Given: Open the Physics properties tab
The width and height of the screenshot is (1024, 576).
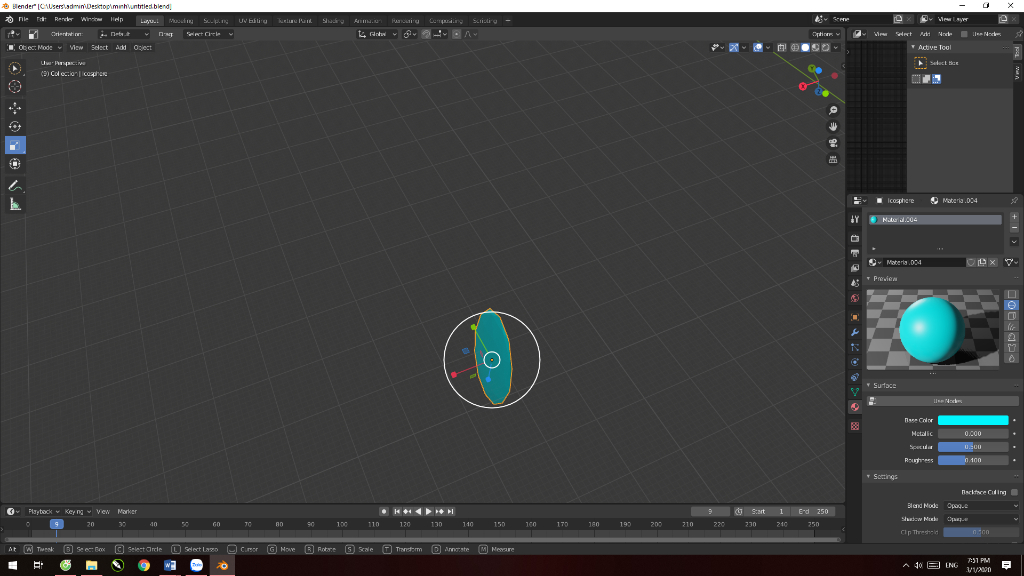Looking at the screenshot, I should (x=855, y=362).
